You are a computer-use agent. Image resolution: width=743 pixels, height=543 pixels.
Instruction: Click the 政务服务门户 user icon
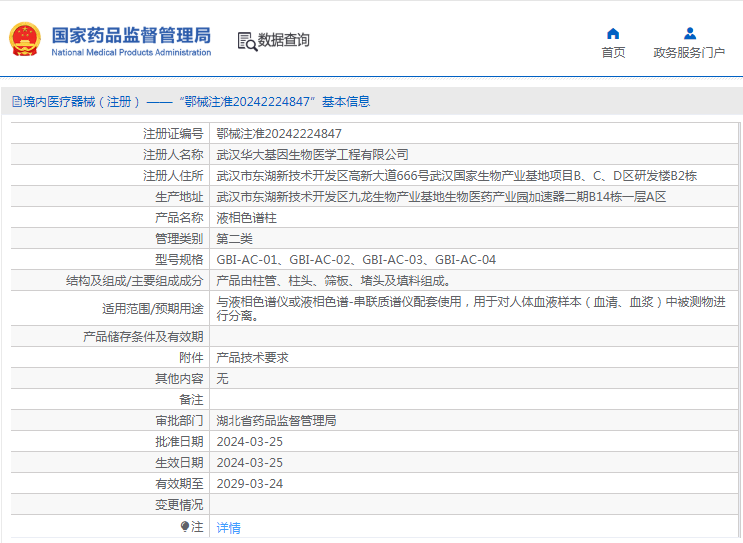coord(690,34)
